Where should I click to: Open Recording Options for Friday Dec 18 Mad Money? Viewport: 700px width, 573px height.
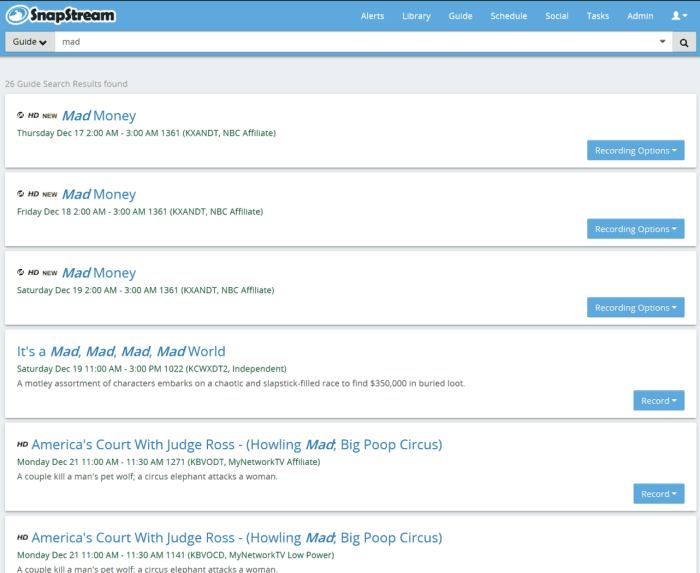635,229
